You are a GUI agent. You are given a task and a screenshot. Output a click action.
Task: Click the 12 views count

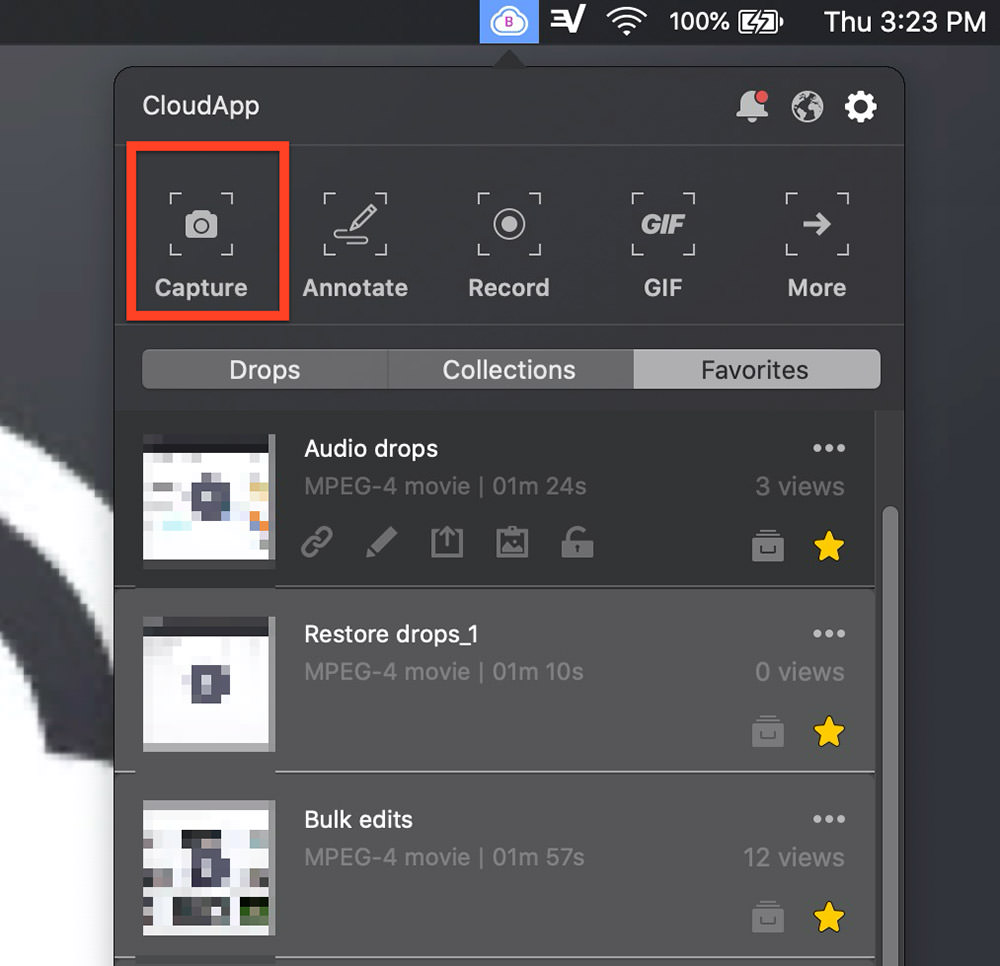coord(794,858)
